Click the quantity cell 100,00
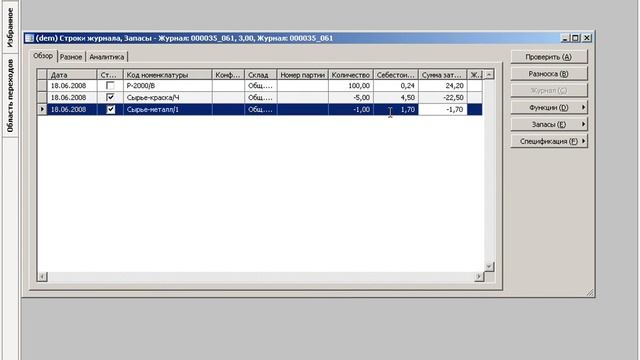This screenshot has width=640, height=360. point(351,86)
